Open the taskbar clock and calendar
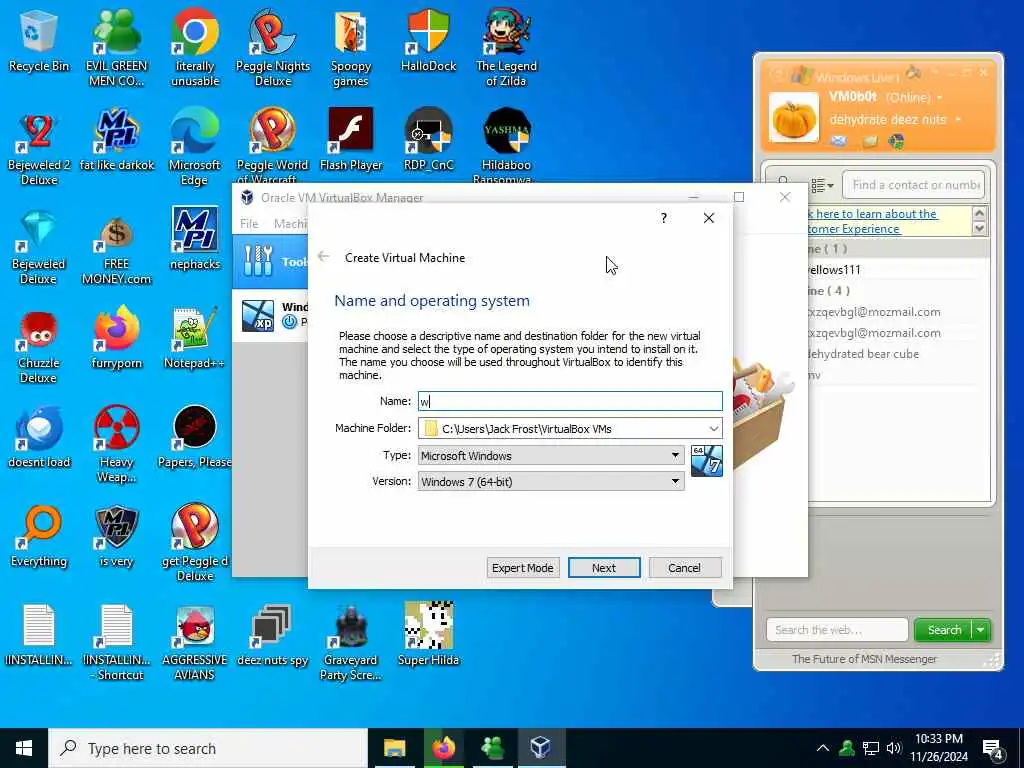Viewport: 1024px width, 768px height. pyautogui.click(x=939, y=748)
